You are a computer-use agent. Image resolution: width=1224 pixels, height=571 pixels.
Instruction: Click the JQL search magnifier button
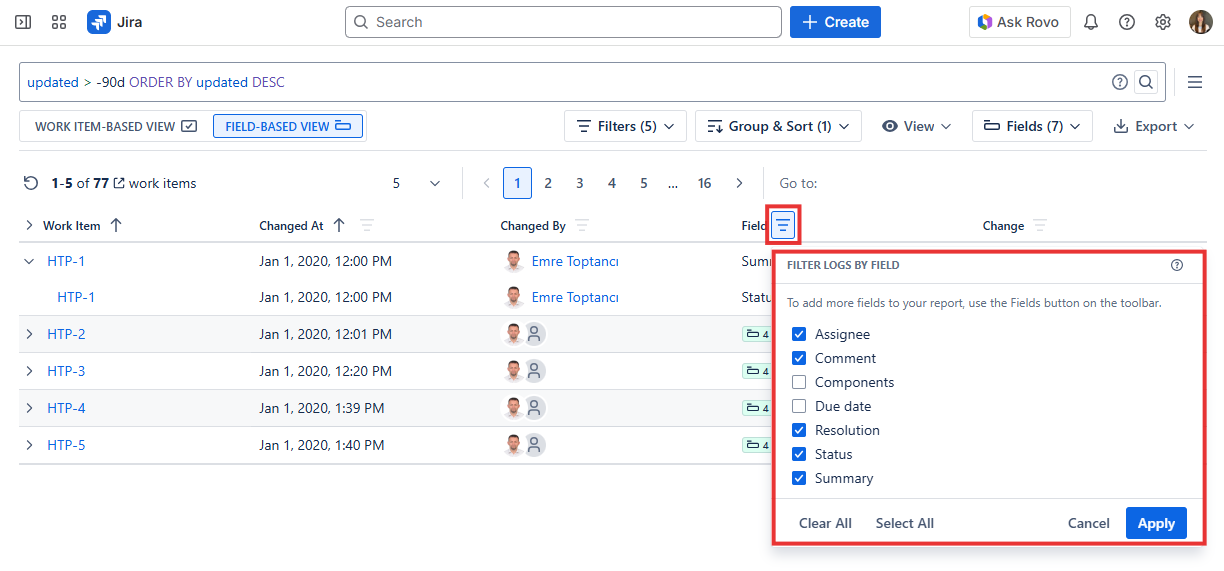pyautogui.click(x=1146, y=82)
